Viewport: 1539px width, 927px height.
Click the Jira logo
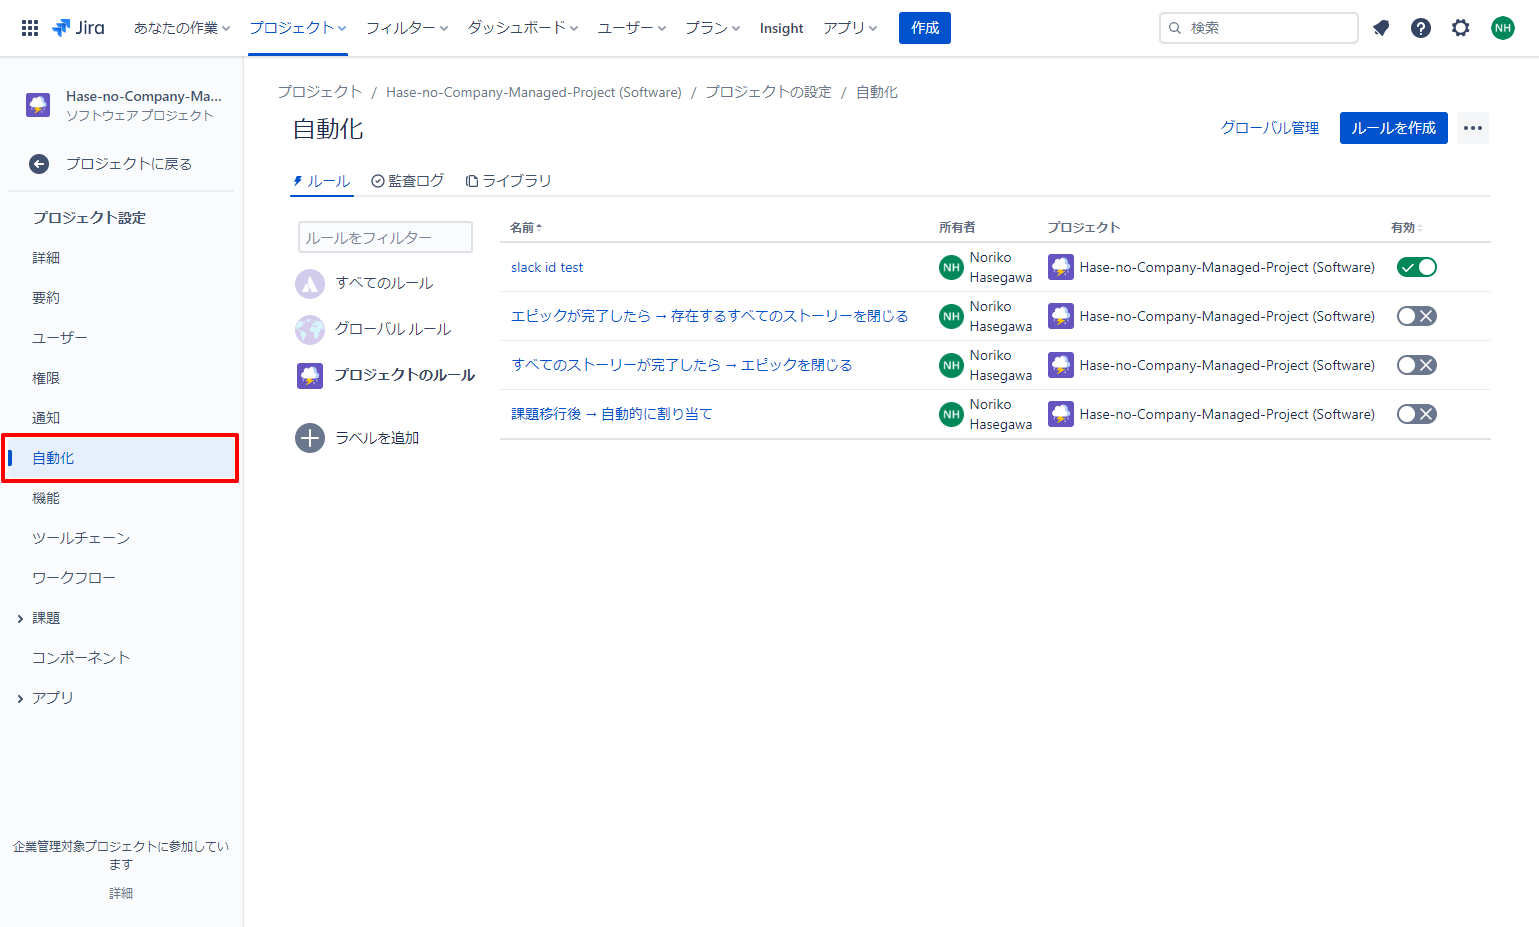pos(78,28)
